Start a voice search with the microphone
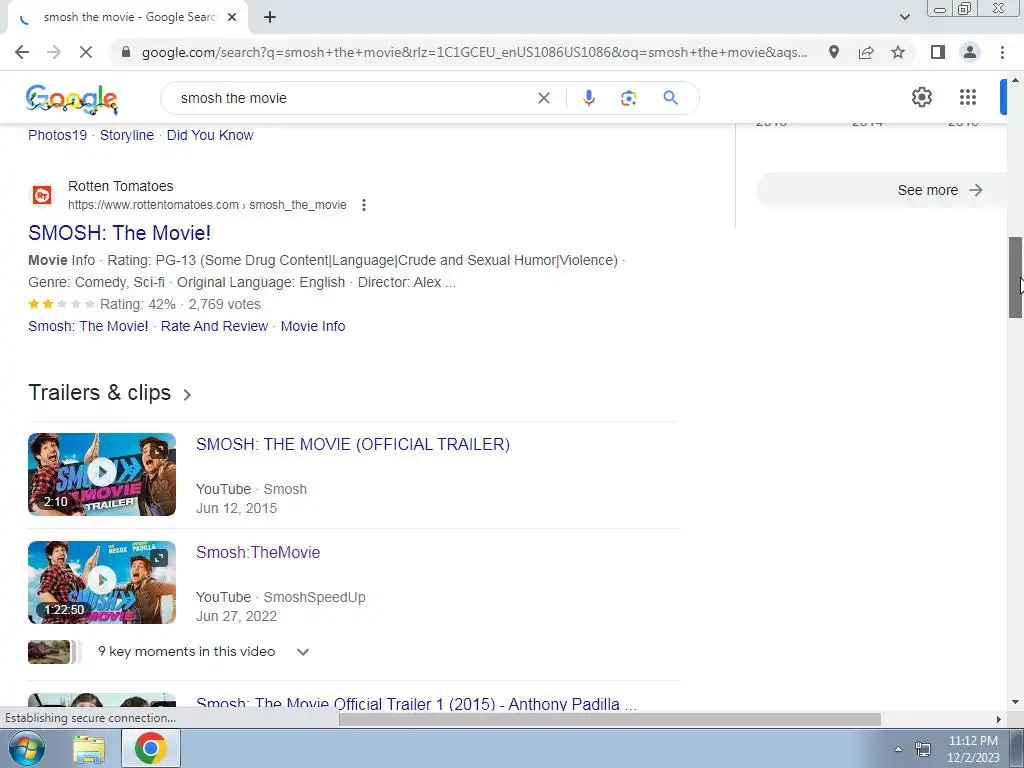The width and height of the screenshot is (1024, 768). [x=588, y=98]
